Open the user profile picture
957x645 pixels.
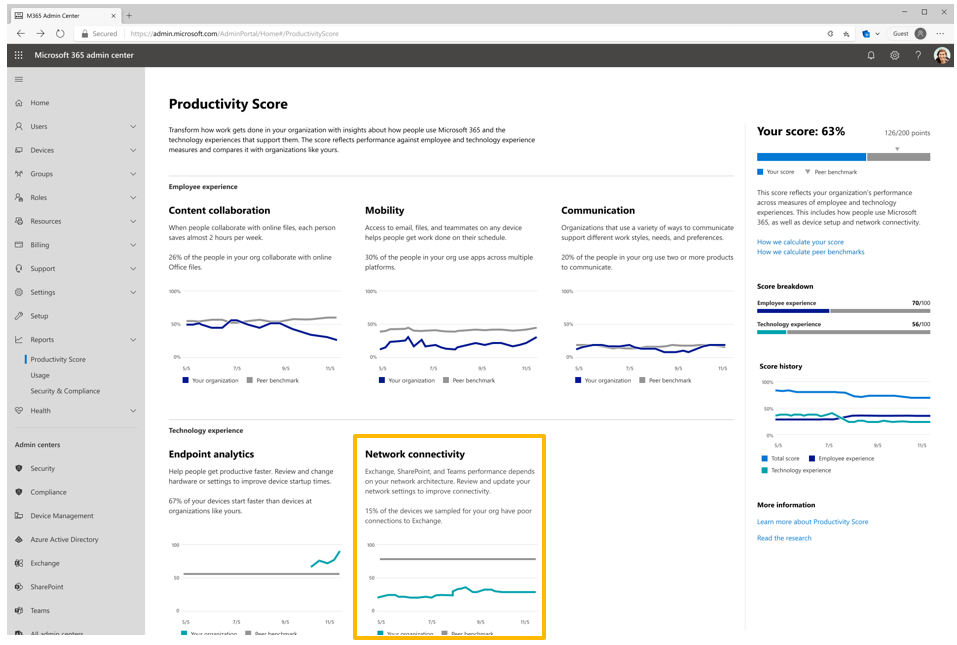[x=942, y=55]
